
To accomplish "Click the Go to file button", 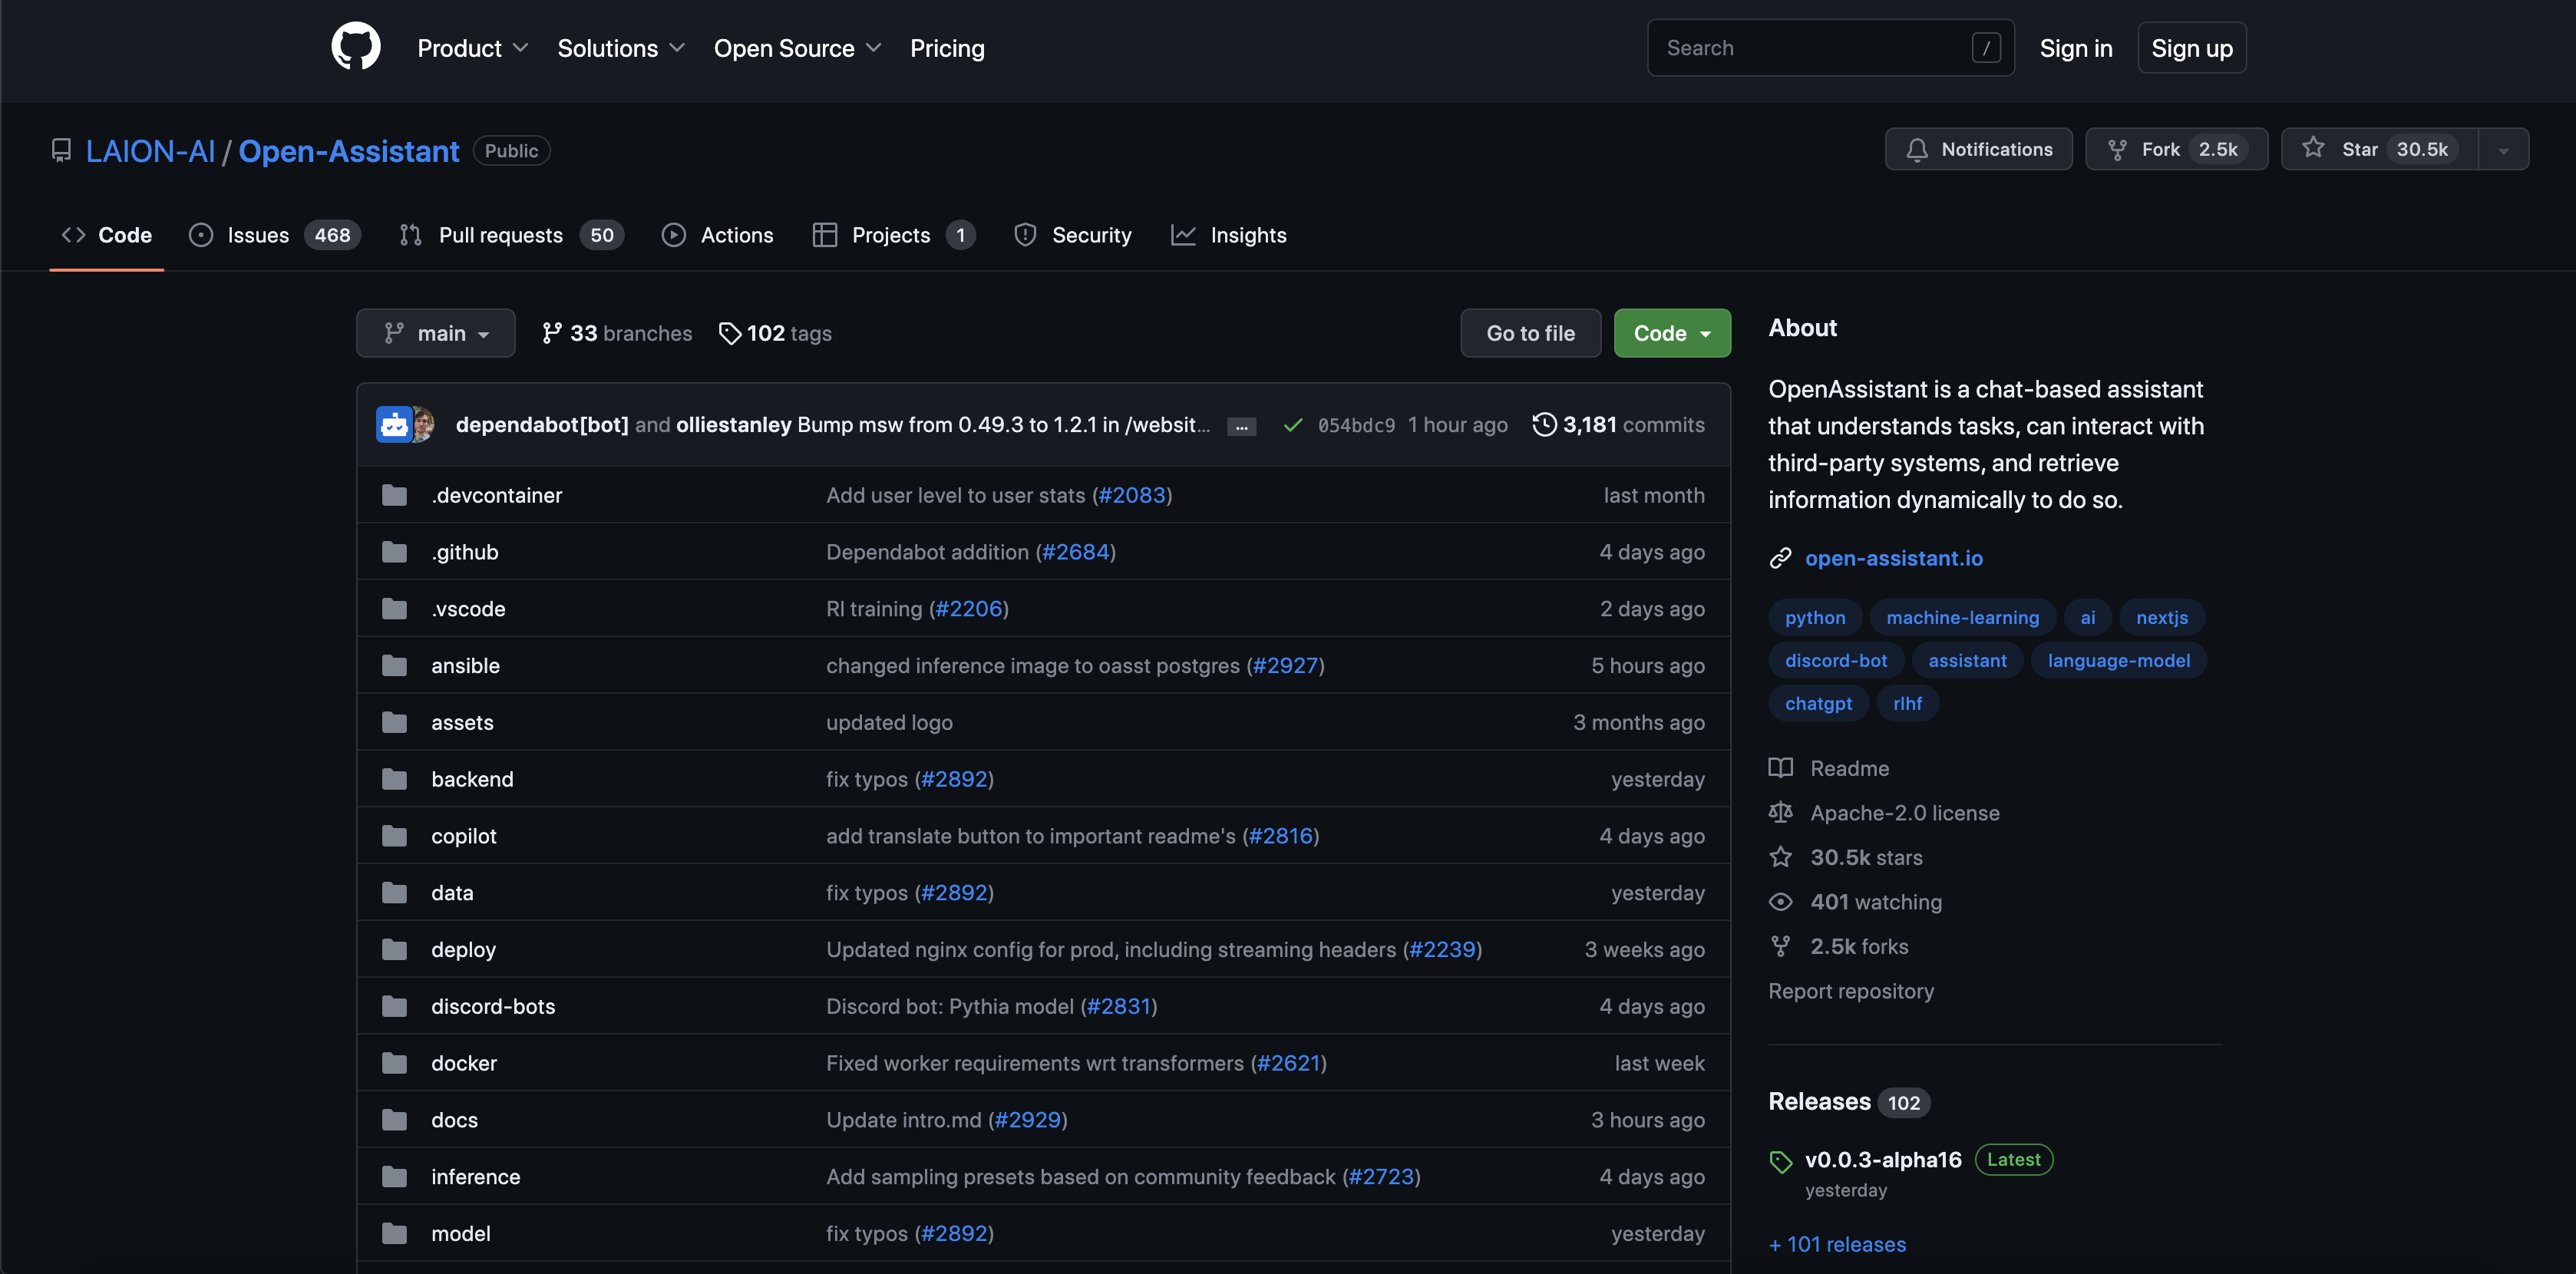I will click(x=1530, y=333).
